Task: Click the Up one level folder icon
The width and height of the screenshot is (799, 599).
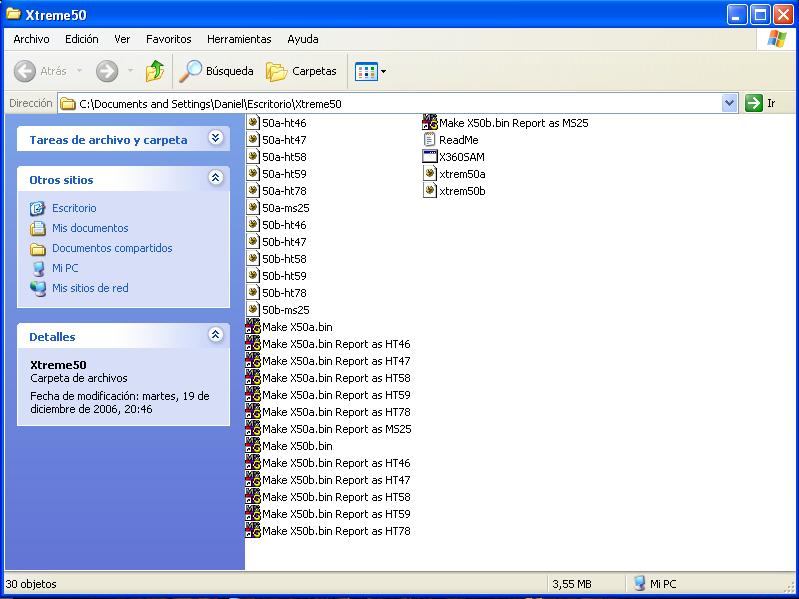Action: click(154, 71)
